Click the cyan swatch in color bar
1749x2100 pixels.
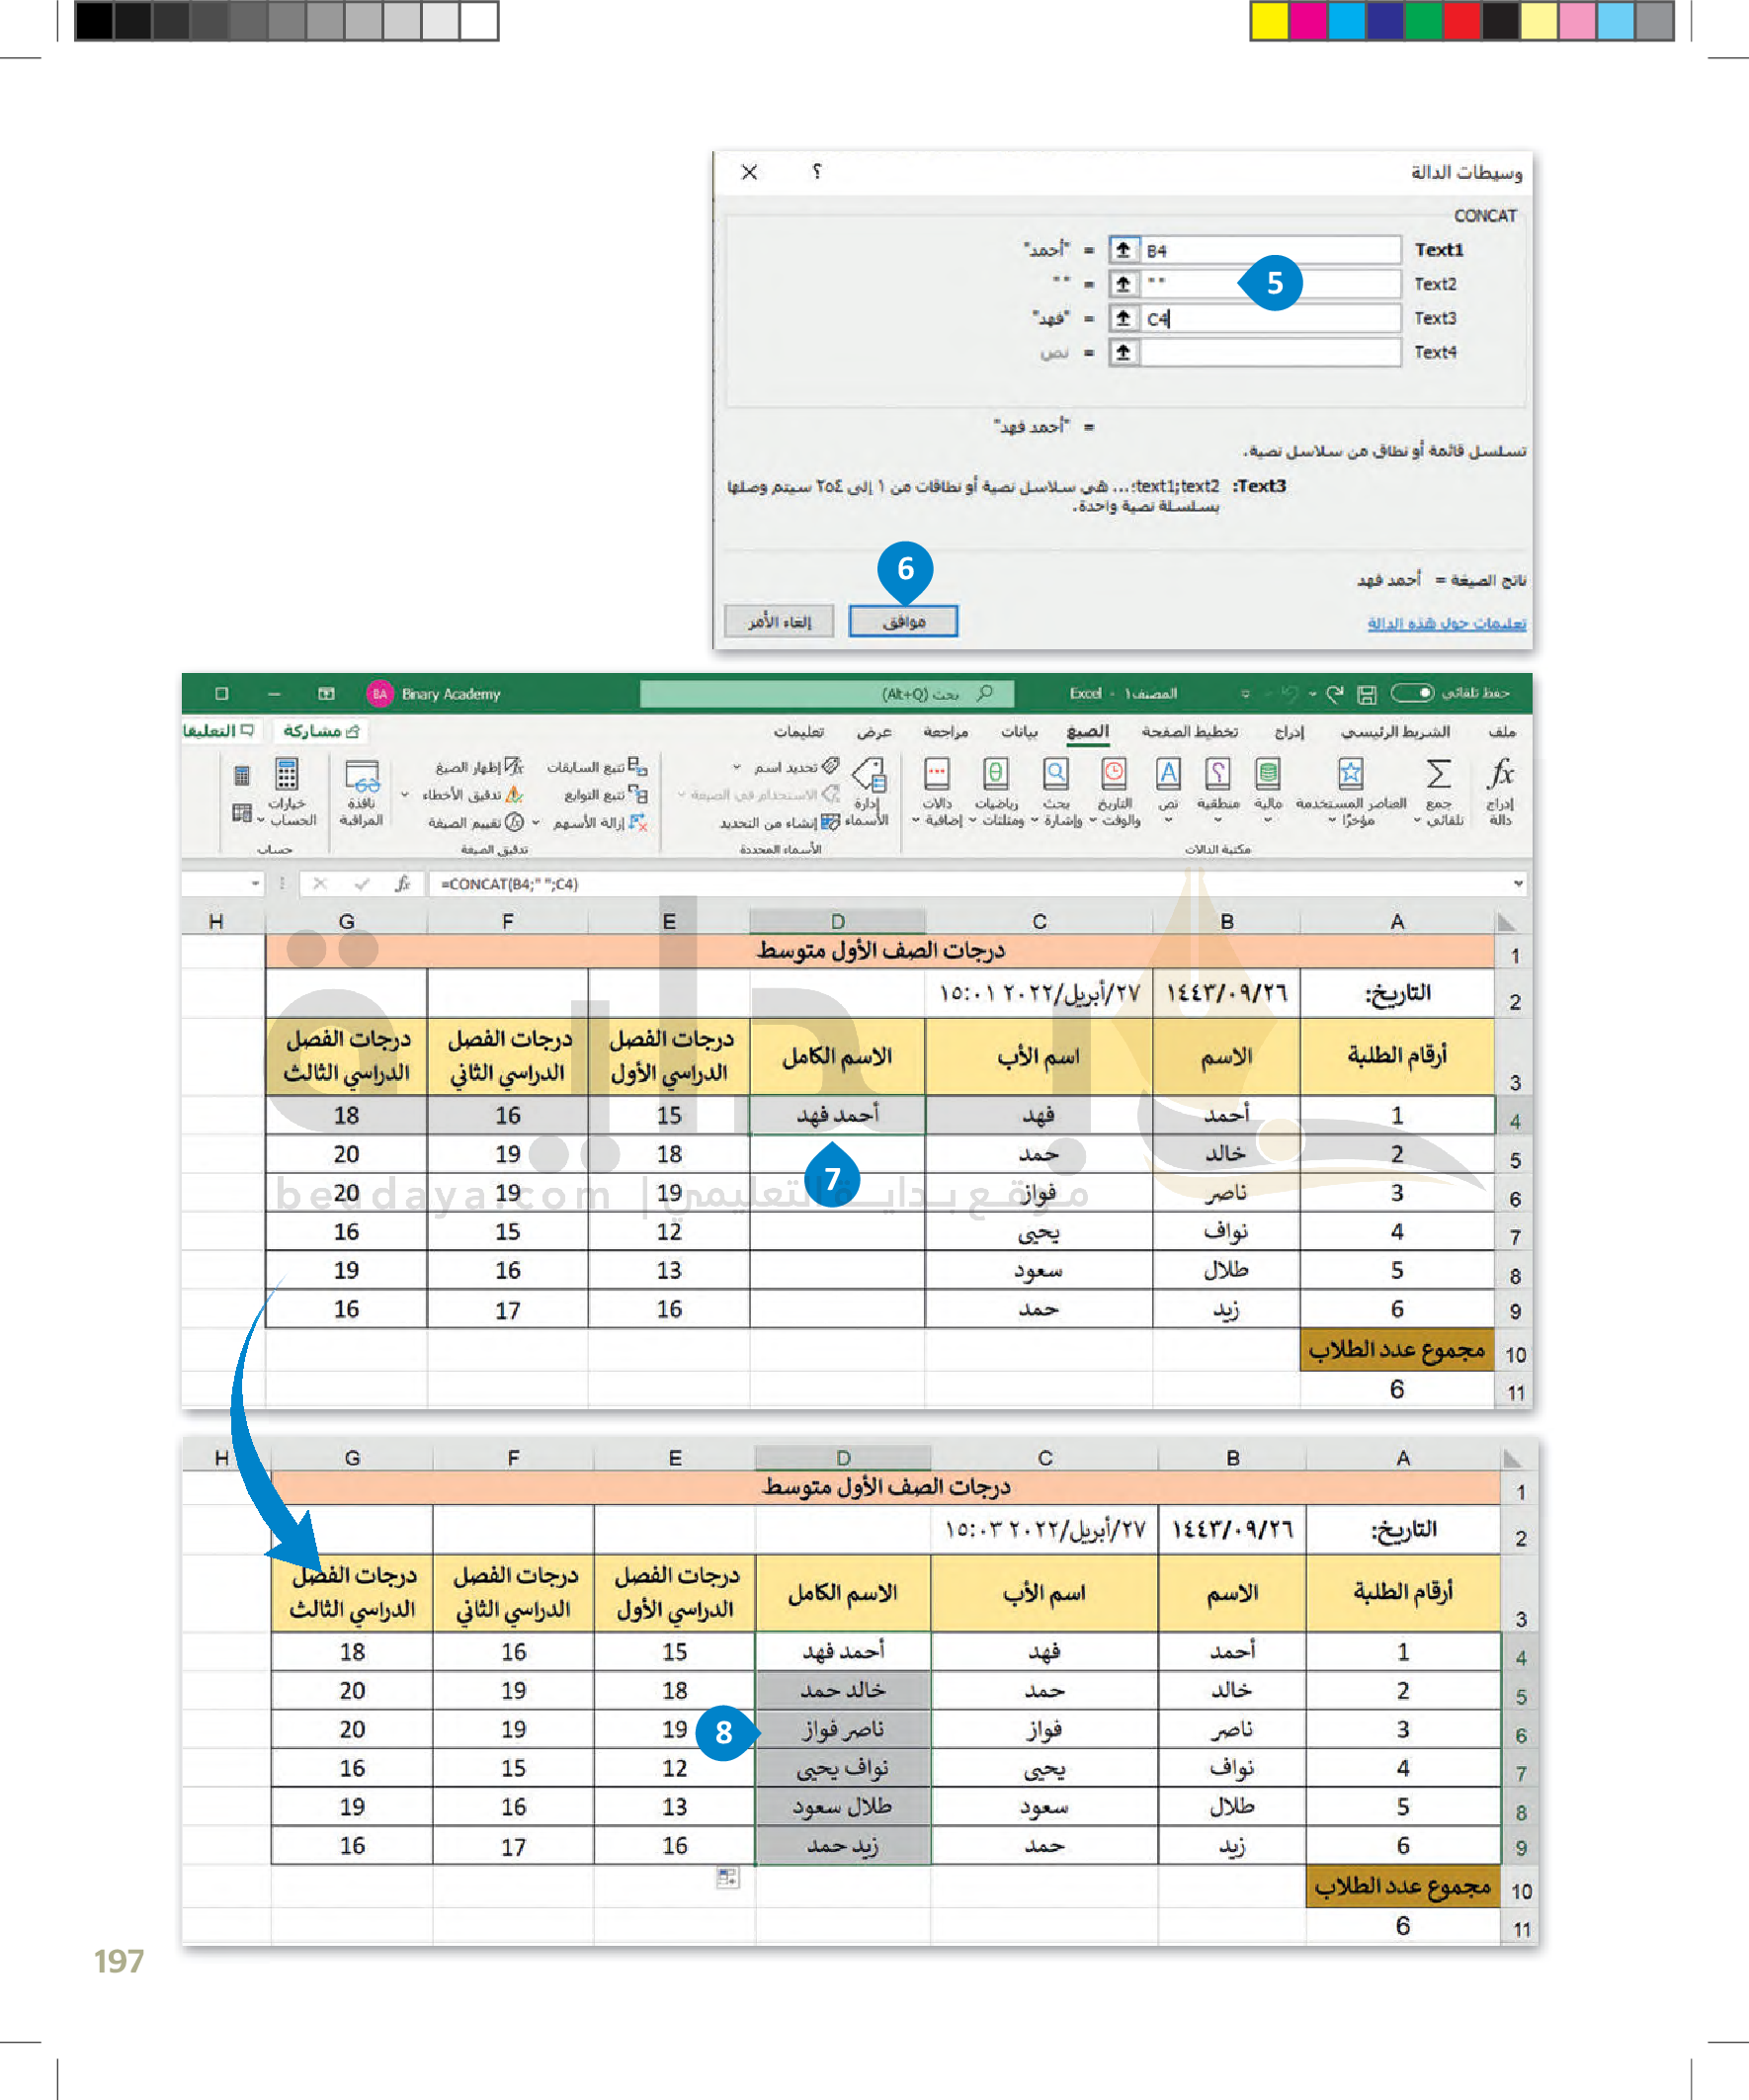click(x=1346, y=21)
